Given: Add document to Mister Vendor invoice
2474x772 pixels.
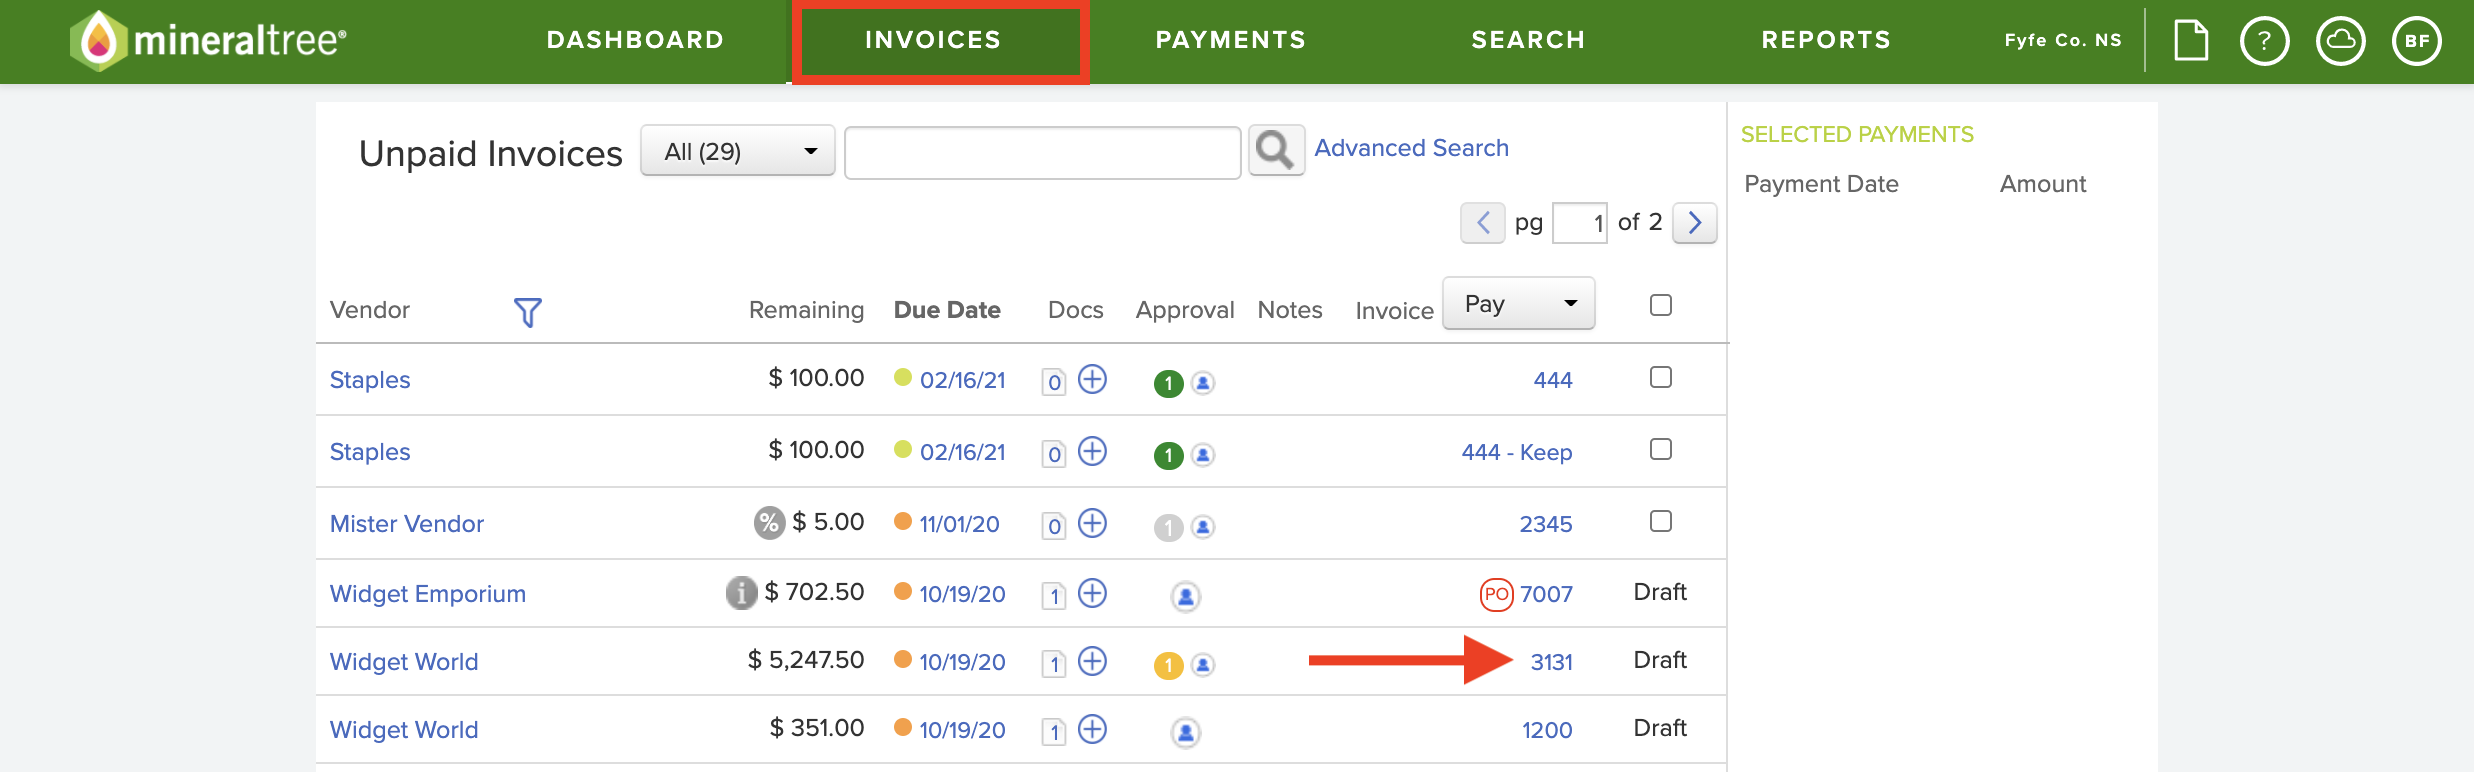Looking at the screenshot, I should [x=1093, y=524].
